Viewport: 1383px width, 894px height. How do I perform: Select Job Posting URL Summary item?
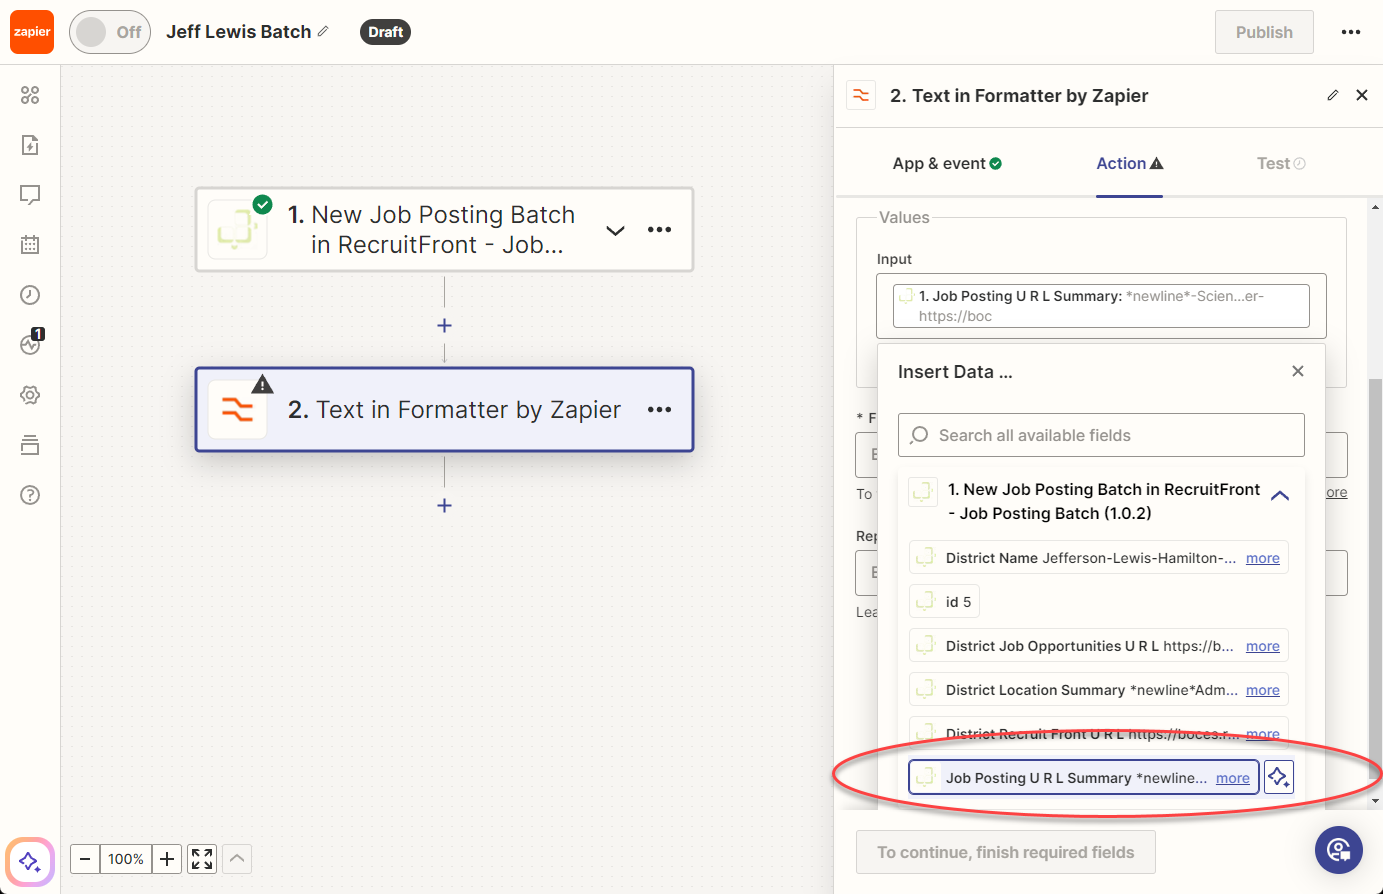coord(1084,778)
